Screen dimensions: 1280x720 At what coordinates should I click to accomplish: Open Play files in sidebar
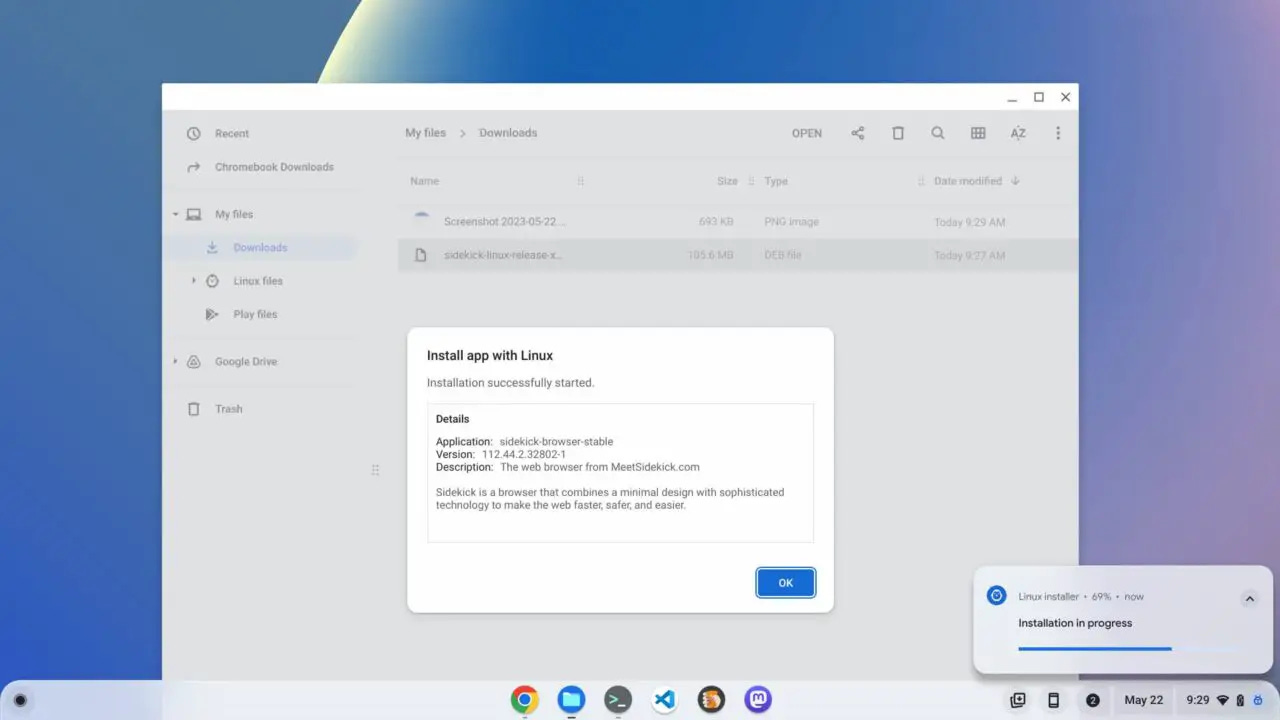(255, 314)
